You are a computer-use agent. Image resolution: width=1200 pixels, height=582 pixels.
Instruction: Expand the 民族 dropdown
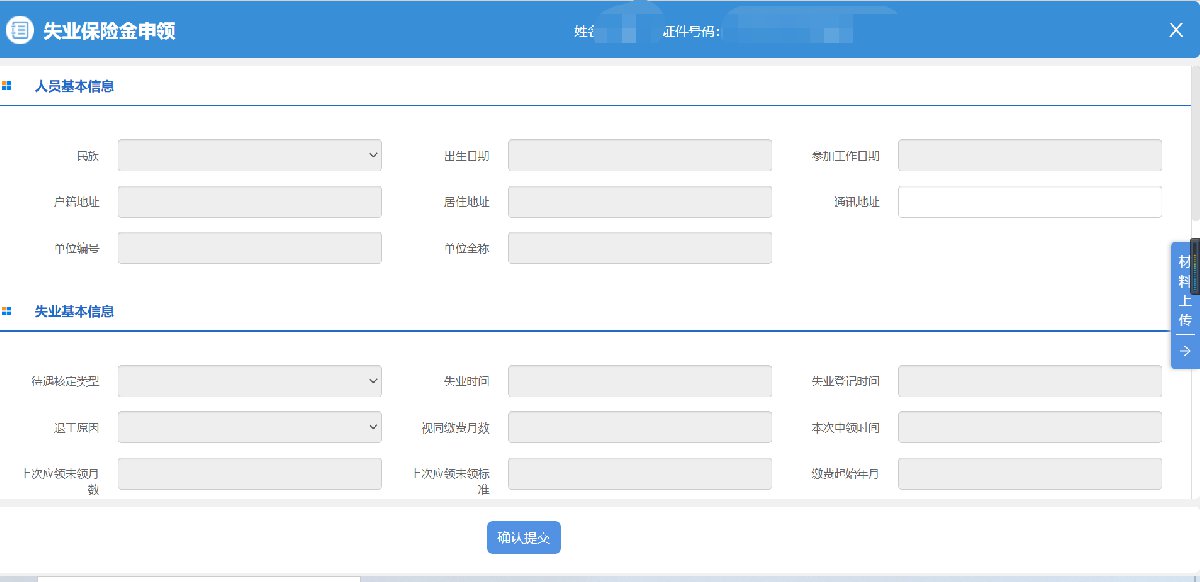click(x=249, y=155)
